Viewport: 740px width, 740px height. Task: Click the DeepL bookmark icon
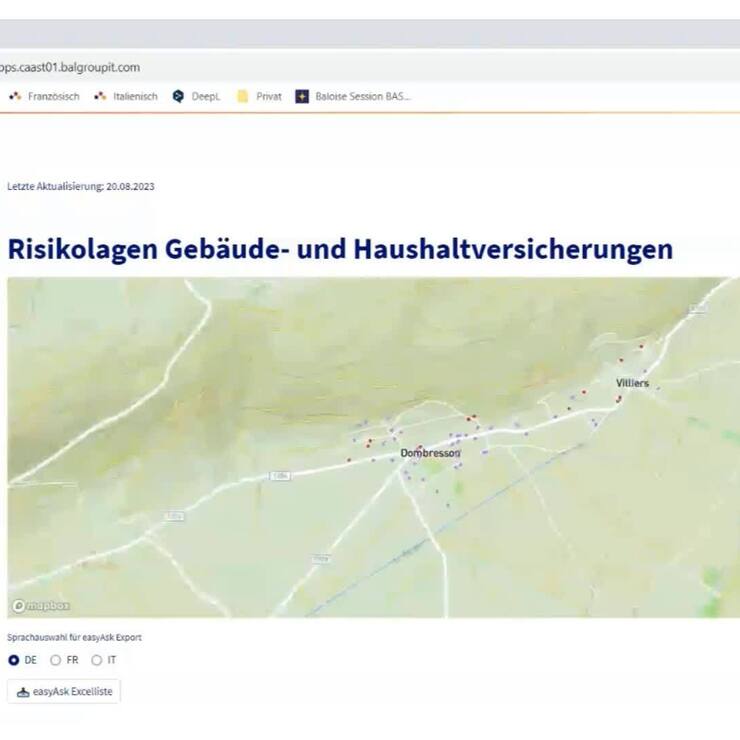pos(179,97)
